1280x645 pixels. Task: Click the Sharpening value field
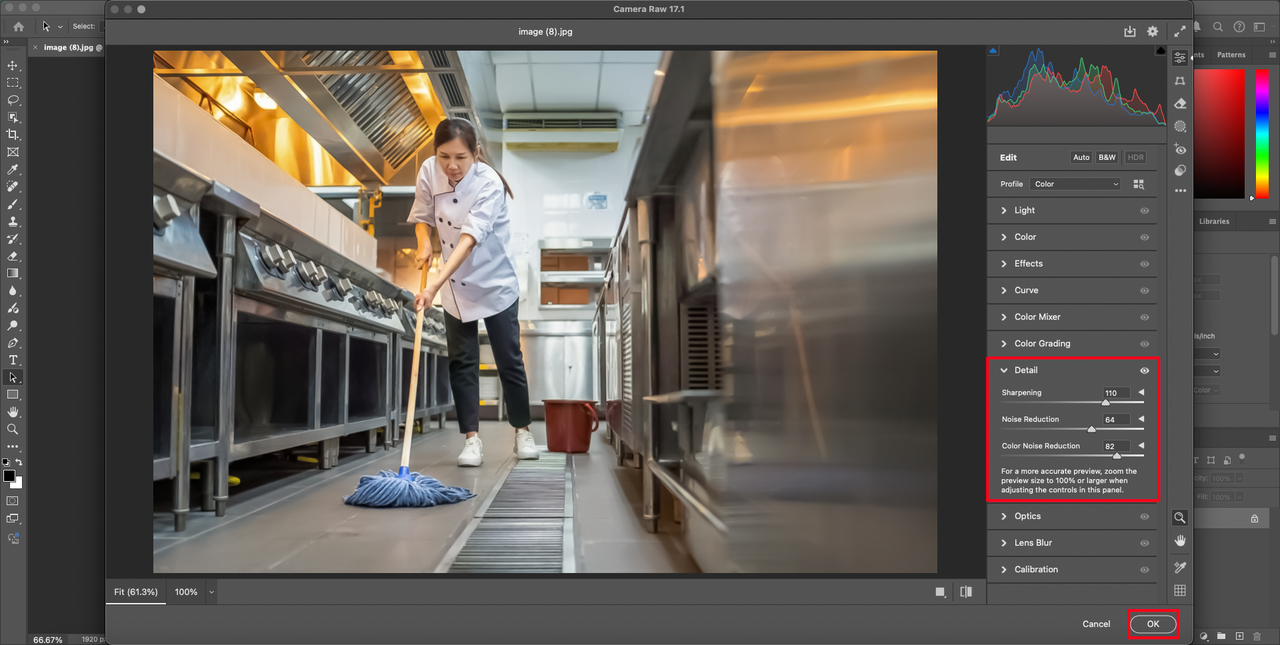1116,393
